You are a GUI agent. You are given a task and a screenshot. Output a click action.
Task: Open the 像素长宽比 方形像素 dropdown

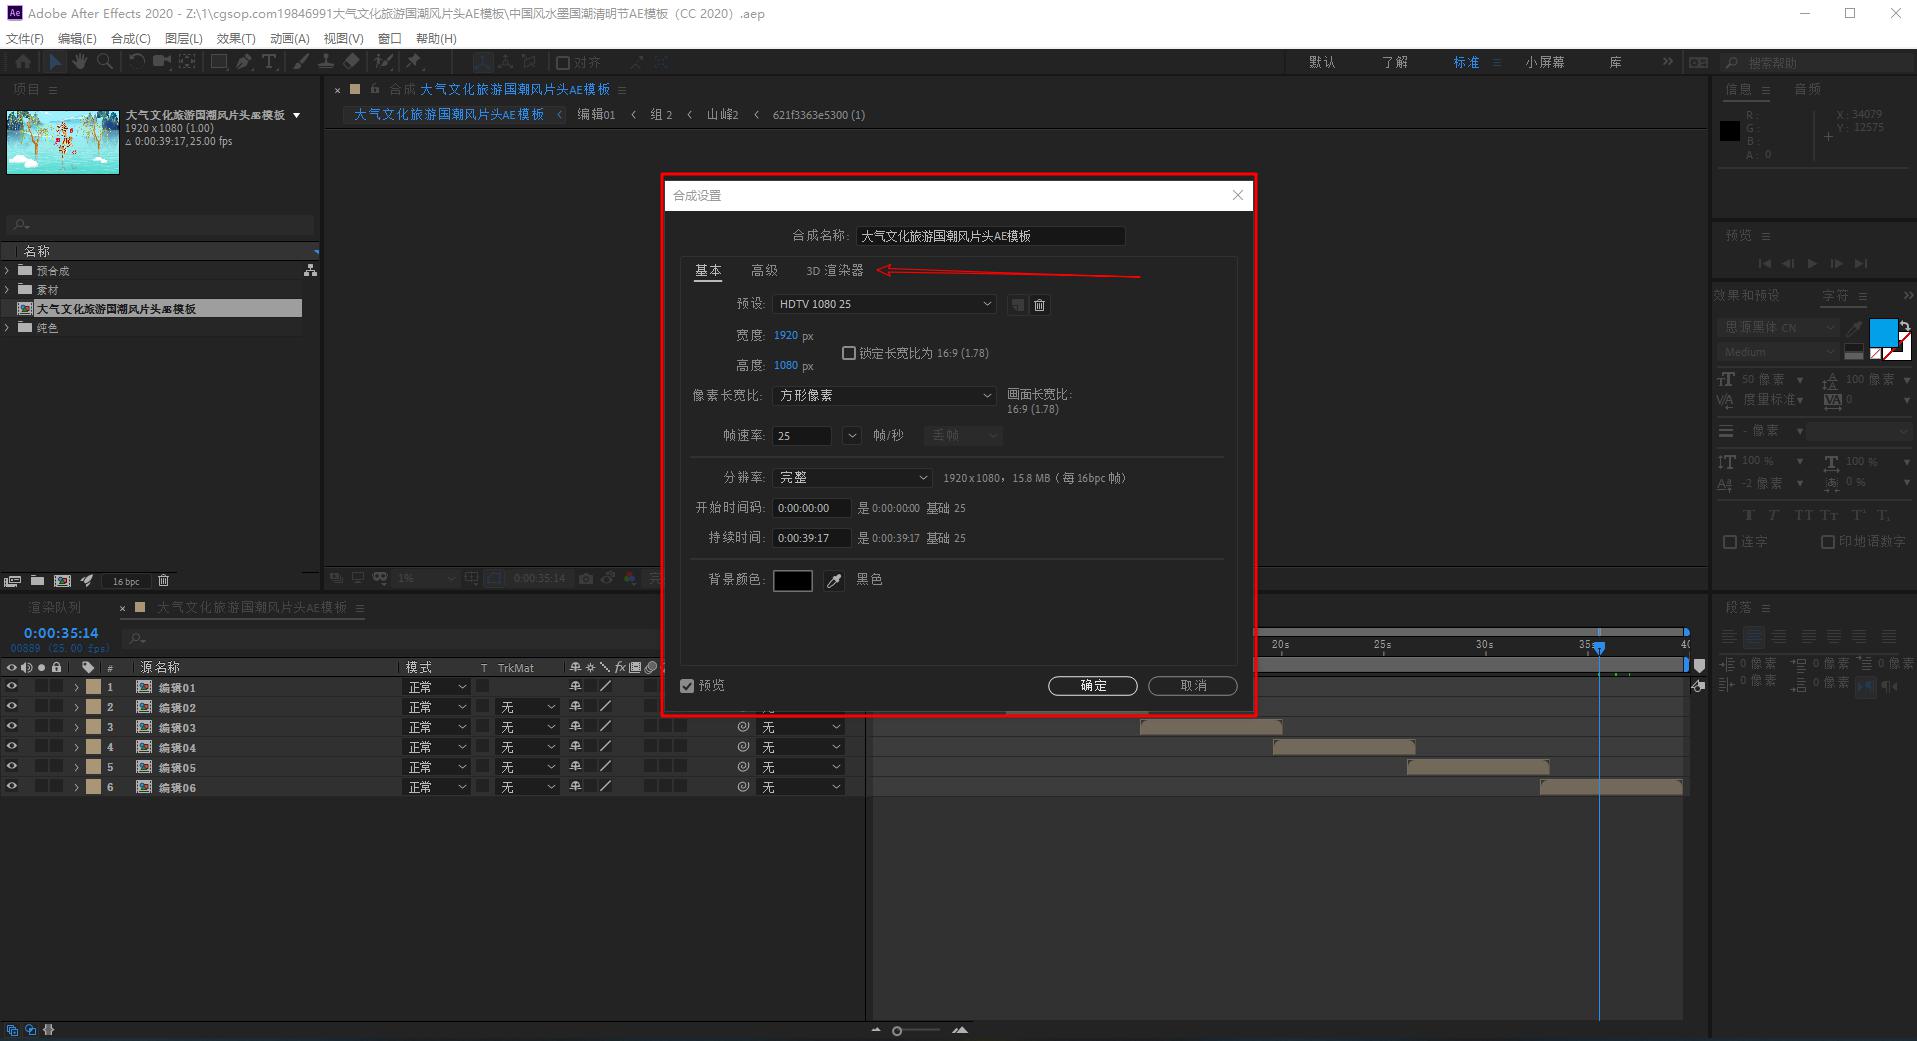(884, 396)
